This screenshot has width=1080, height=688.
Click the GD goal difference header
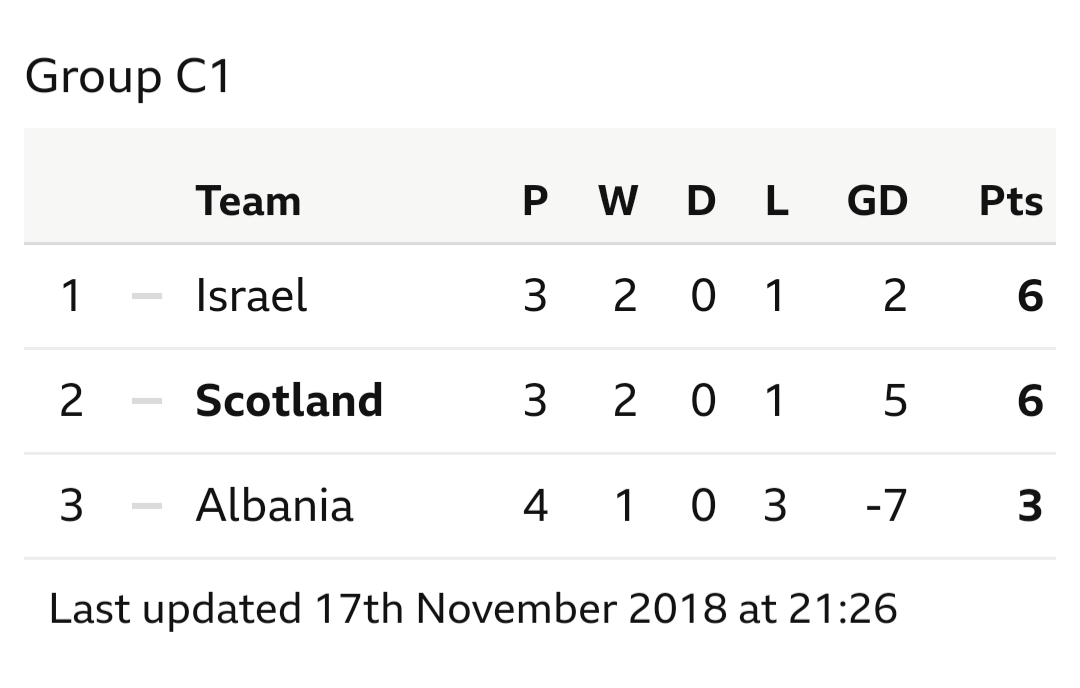click(x=877, y=201)
